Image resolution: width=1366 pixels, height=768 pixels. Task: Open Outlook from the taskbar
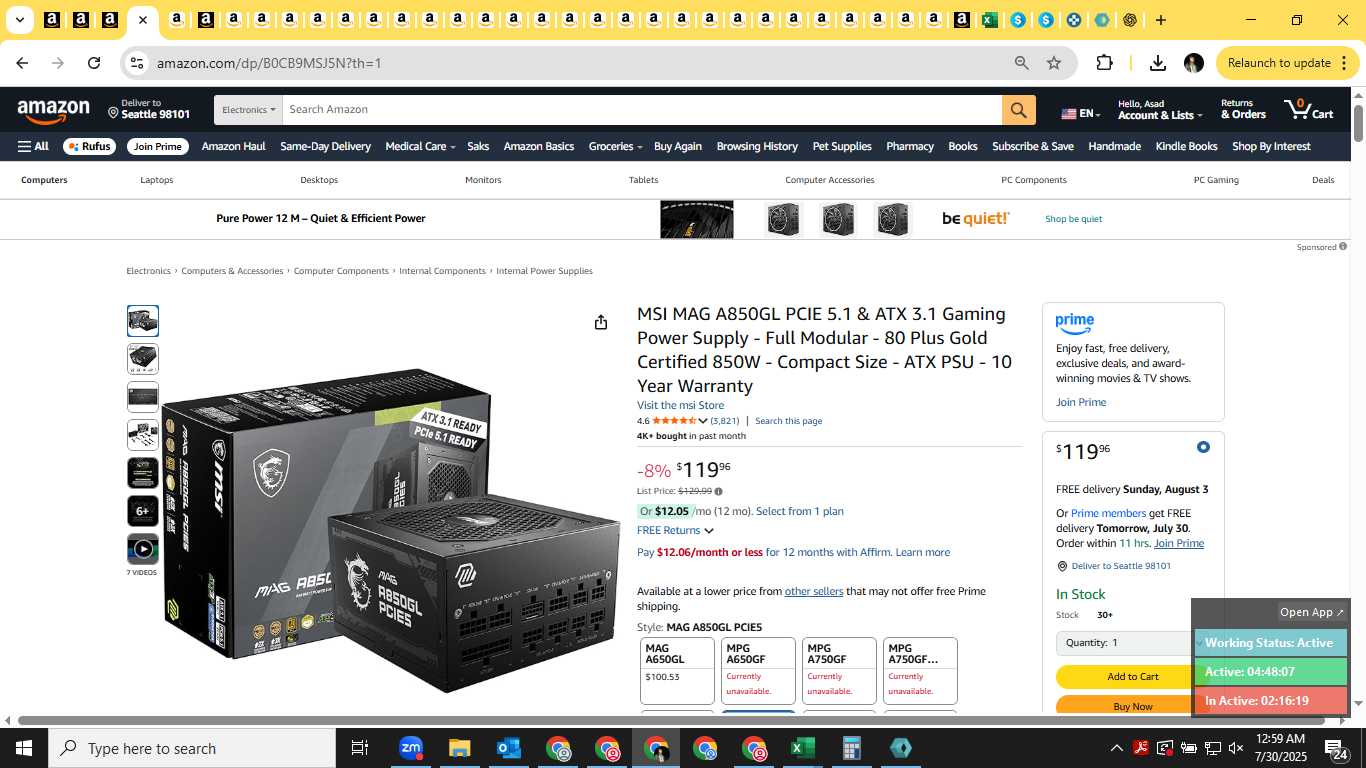509,748
